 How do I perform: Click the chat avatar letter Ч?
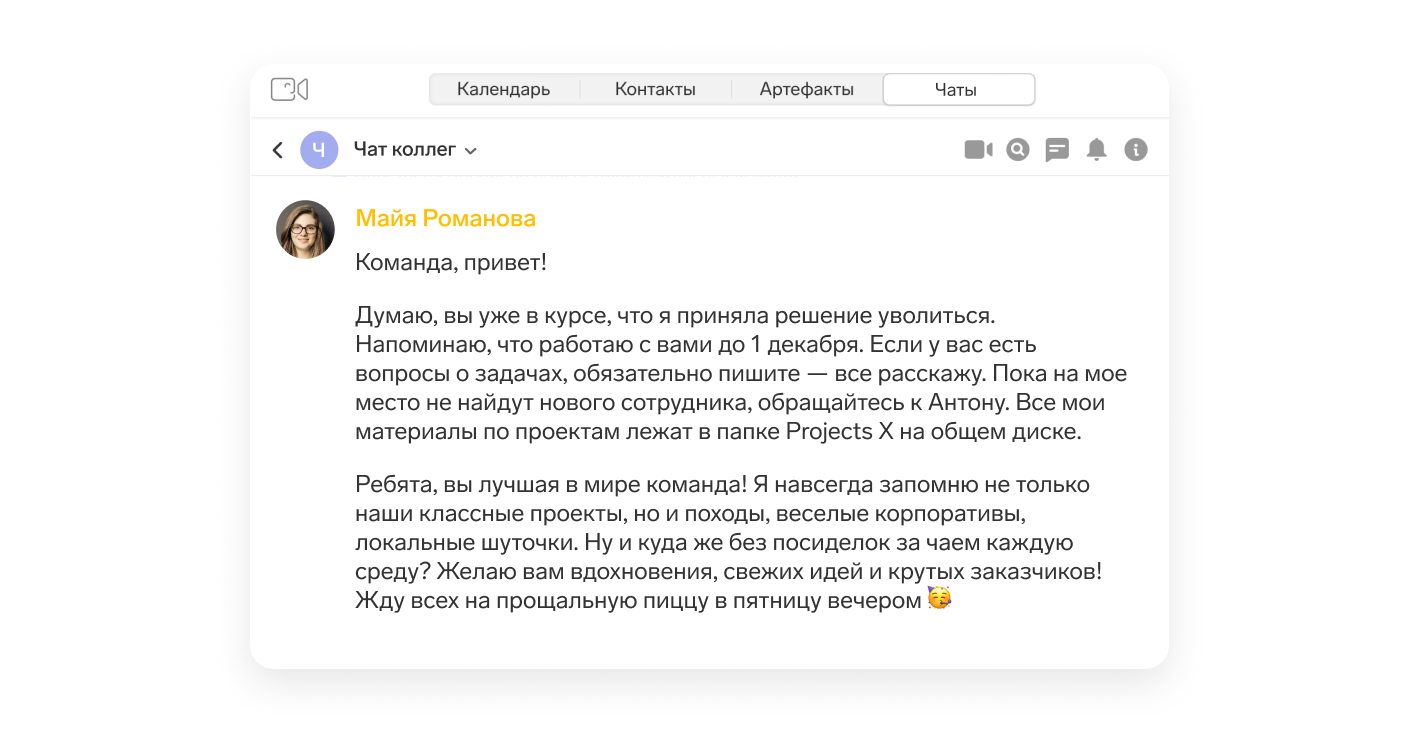coord(319,150)
